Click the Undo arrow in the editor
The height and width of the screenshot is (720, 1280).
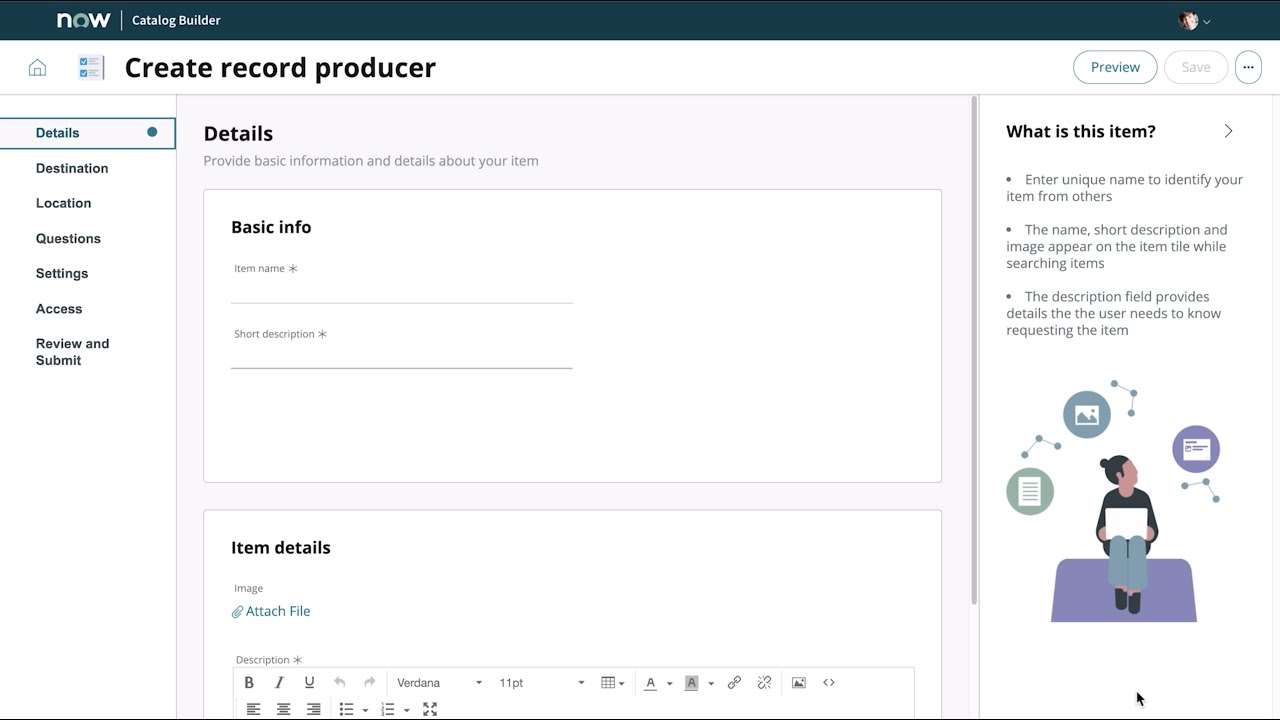coord(340,683)
